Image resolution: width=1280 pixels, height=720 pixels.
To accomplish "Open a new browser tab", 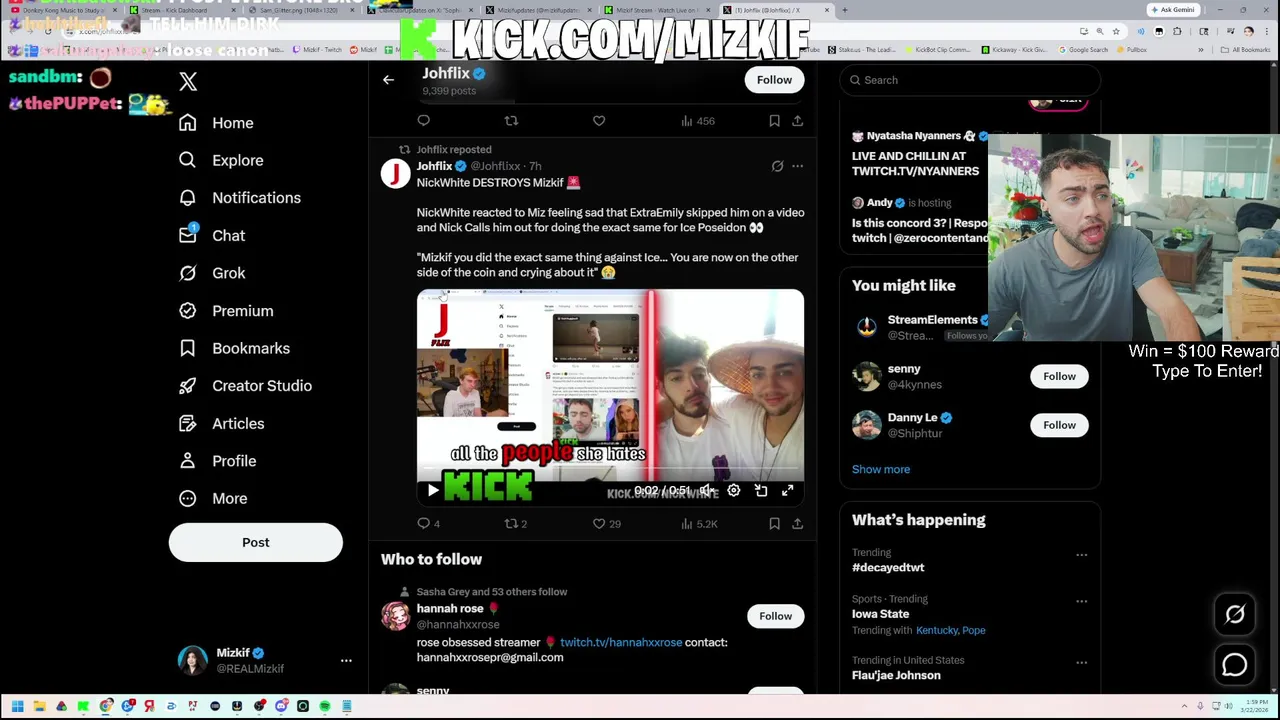I will [x=844, y=10].
